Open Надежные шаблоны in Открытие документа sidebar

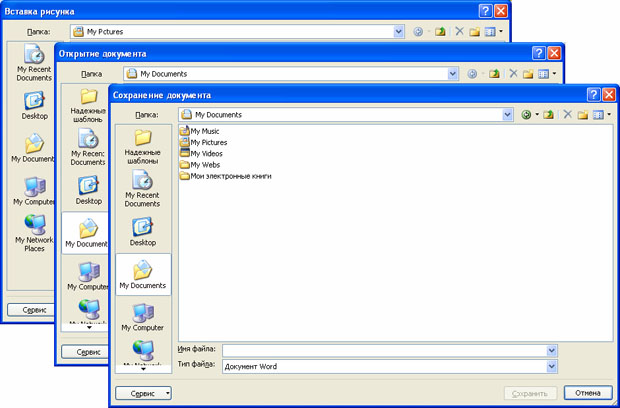pyautogui.click(x=88, y=105)
